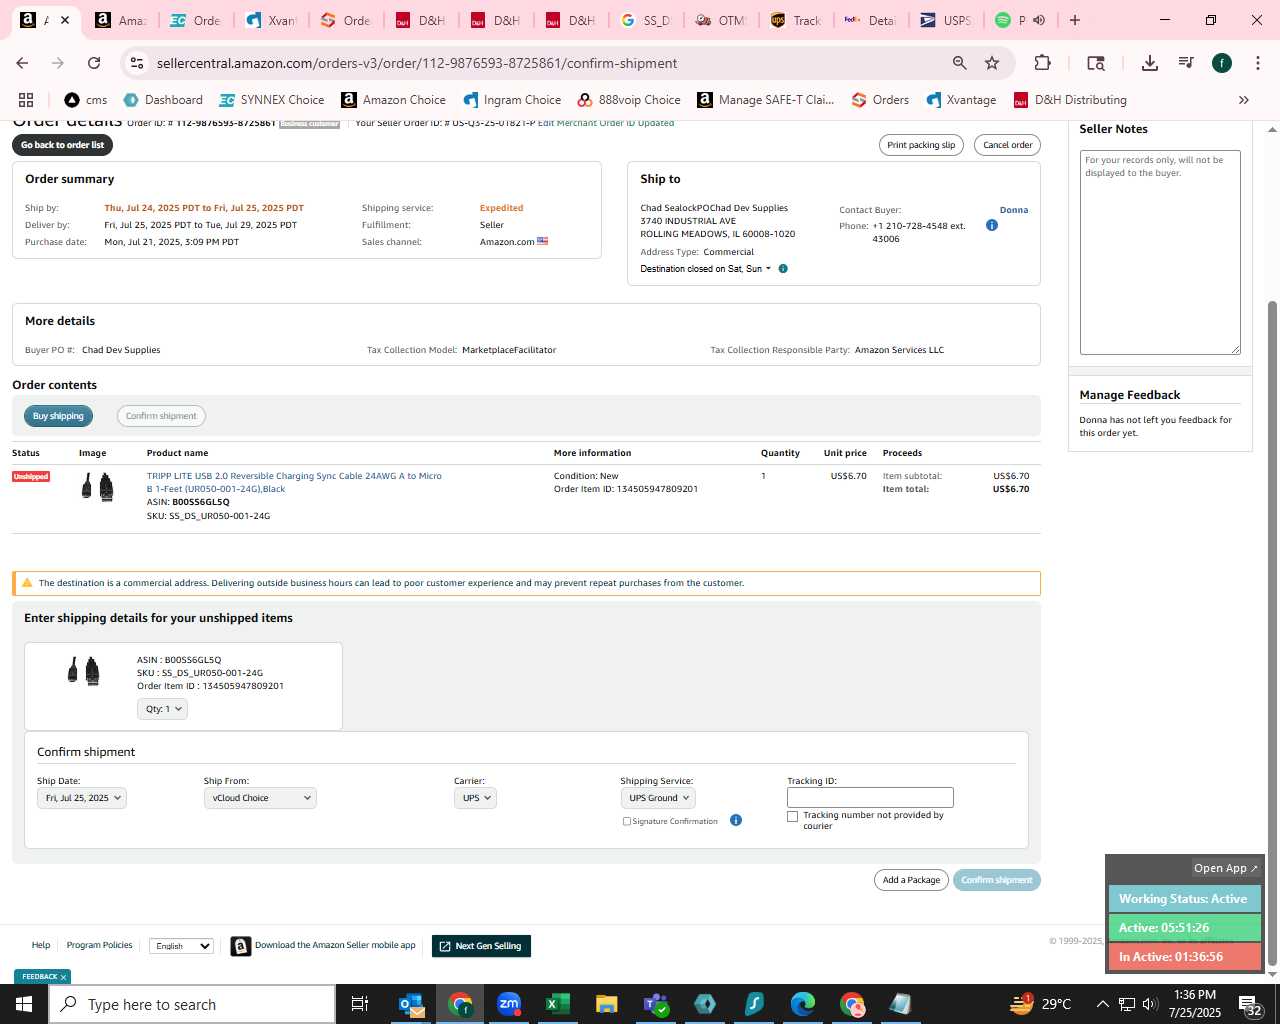Click the Donna contact buyer link

pyautogui.click(x=1014, y=210)
